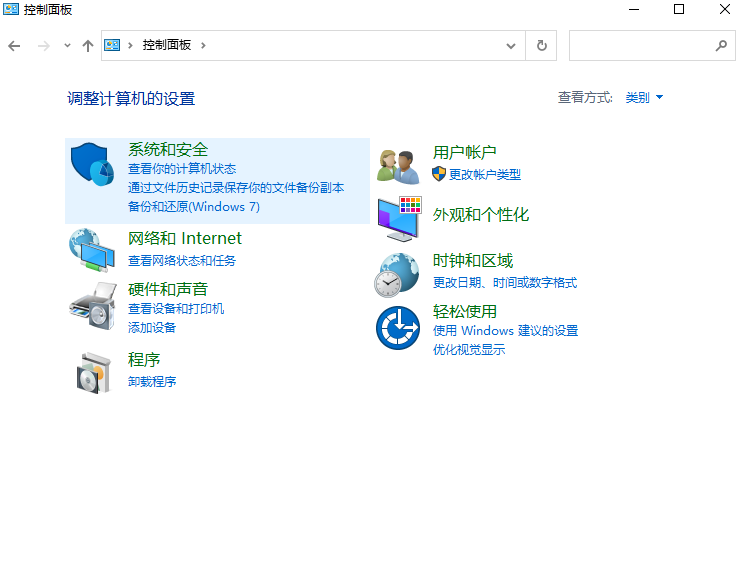Go up one folder level
The height and width of the screenshot is (563, 745).
[88, 45]
